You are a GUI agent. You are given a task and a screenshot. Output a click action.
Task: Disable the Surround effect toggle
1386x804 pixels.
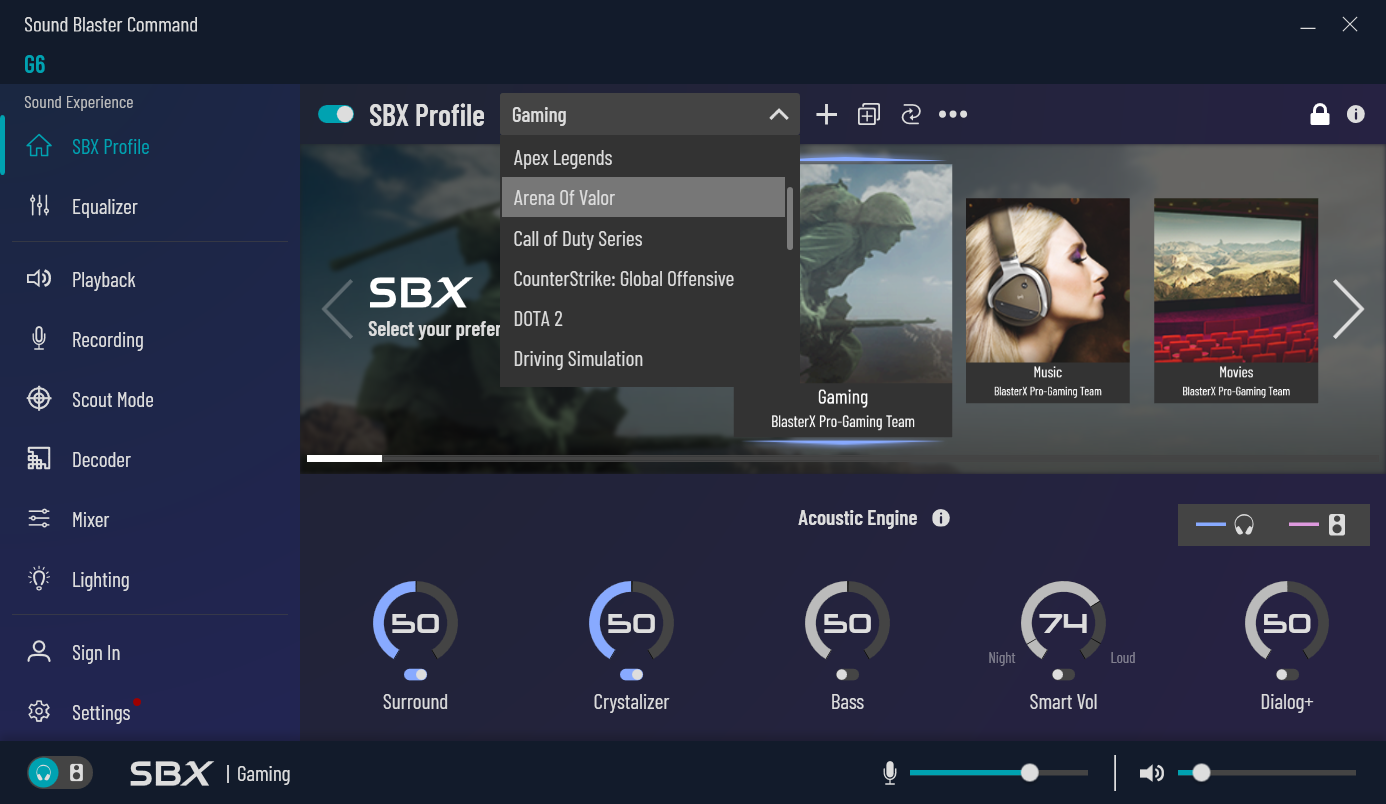pyautogui.click(x=415, y=675)
